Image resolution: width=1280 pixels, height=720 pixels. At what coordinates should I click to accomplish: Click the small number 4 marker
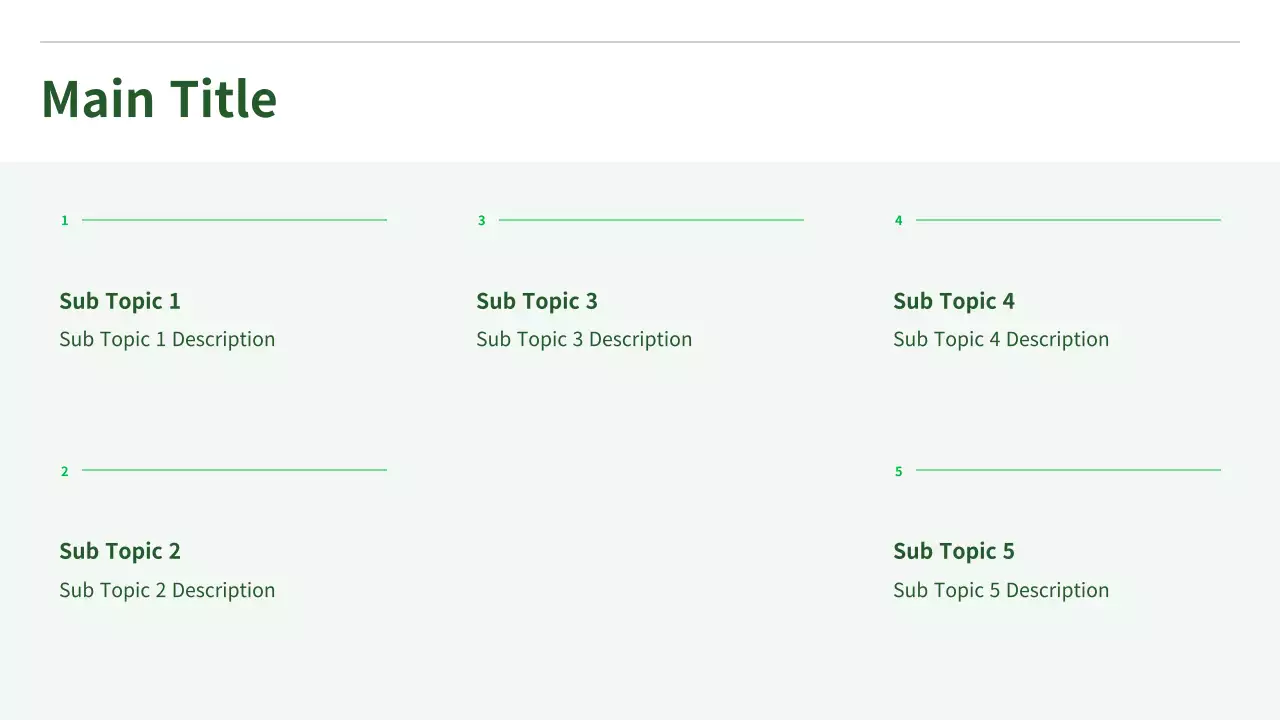[x=898, y=221]
